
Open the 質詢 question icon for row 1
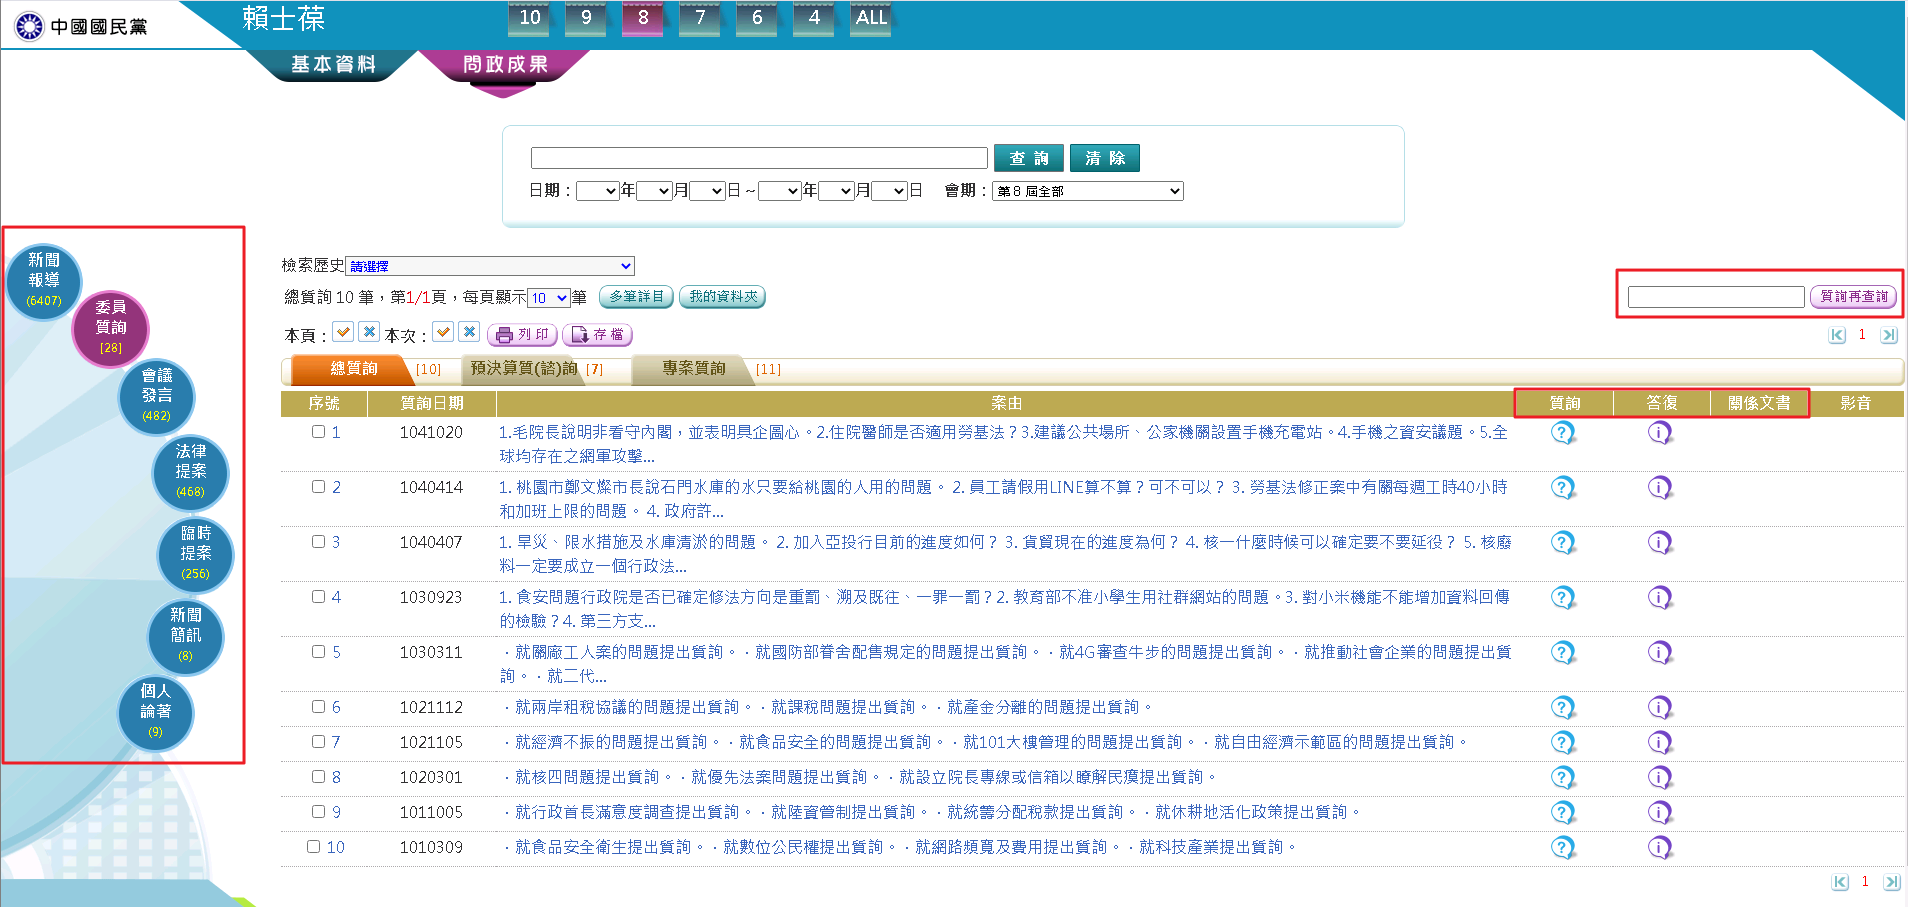(x=1562, y=433)
